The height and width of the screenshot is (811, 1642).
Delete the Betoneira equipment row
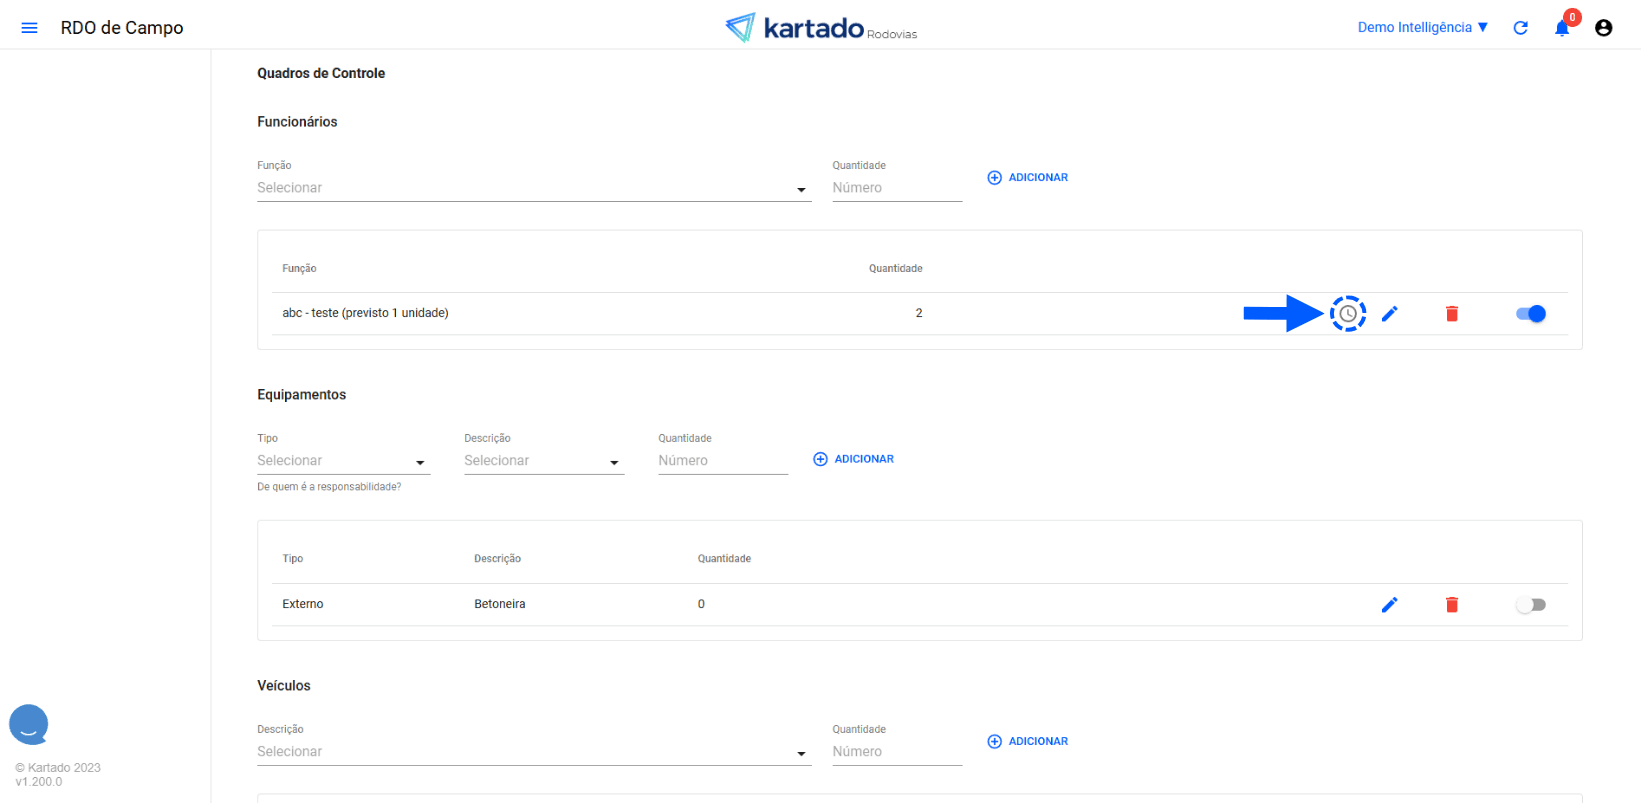tap(1451, 605)
